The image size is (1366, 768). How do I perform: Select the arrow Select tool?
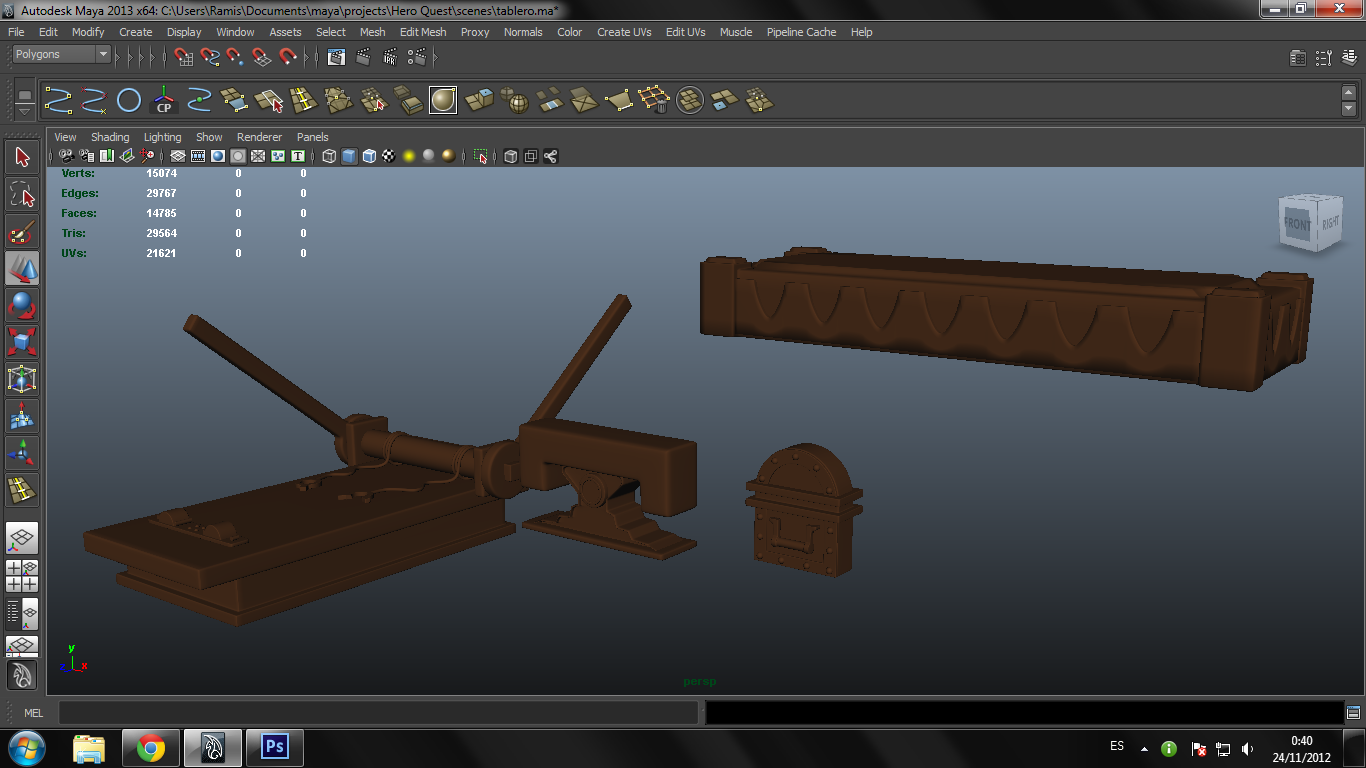[x=22, y=156]
